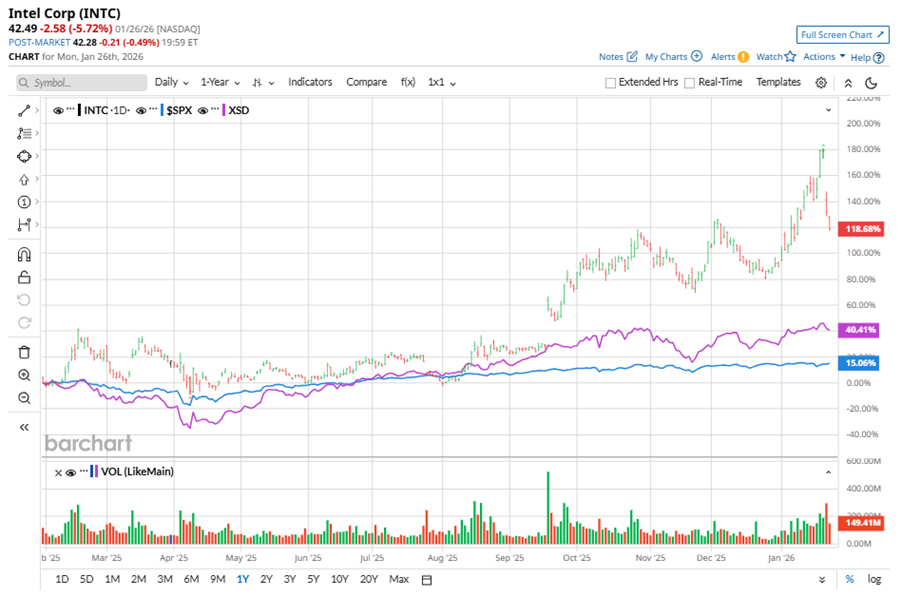902x597 pixels.
Task: Select the 6M time range
Action: [191, 579]
